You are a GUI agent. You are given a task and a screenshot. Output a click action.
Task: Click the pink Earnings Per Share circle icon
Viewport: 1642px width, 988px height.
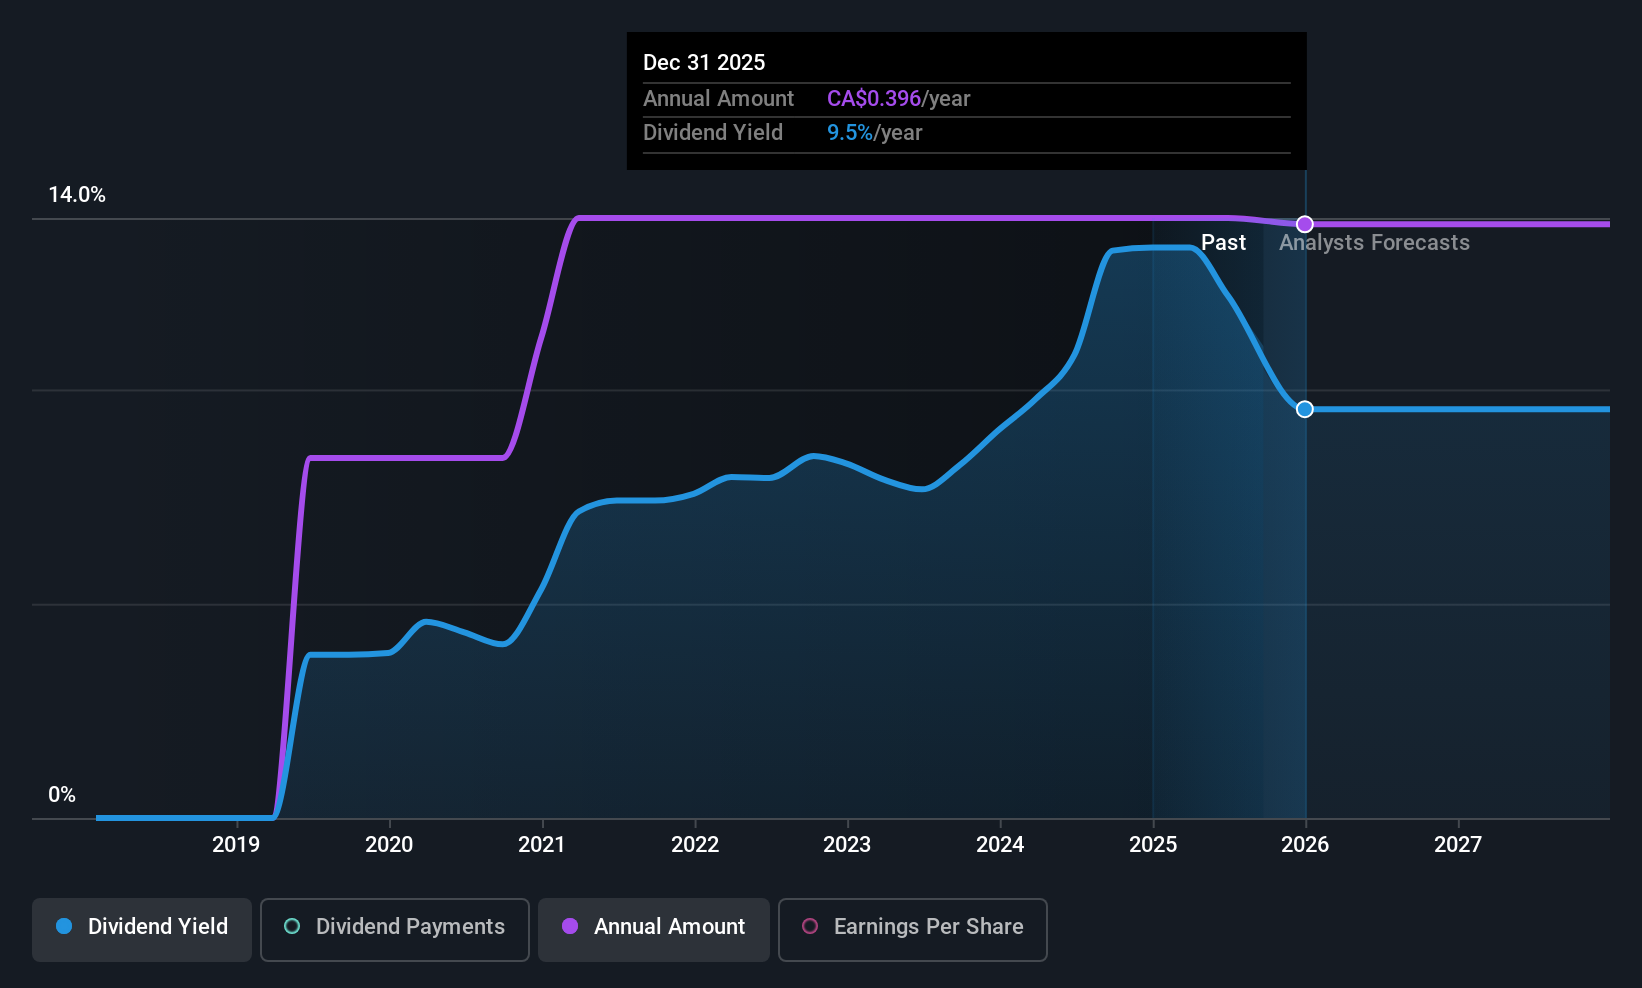(x=809, y=926)
